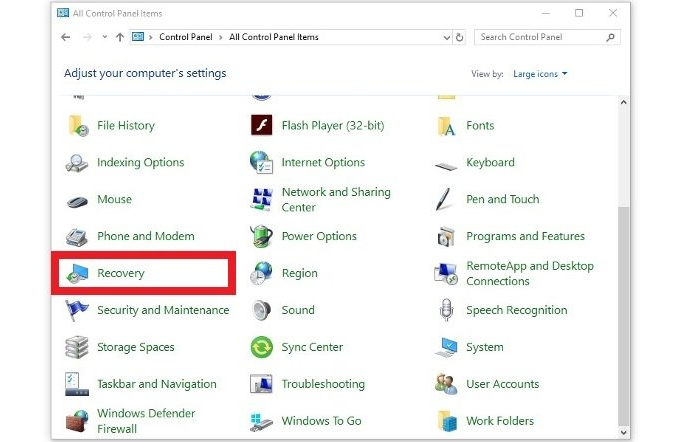Screen dimensions: 700x442
Task: Open the Taskbar and Navigation link text
Action: point(157,384)
